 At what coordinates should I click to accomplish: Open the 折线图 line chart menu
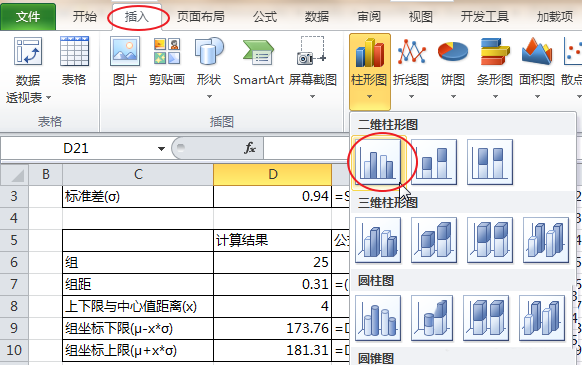point(411,69)
